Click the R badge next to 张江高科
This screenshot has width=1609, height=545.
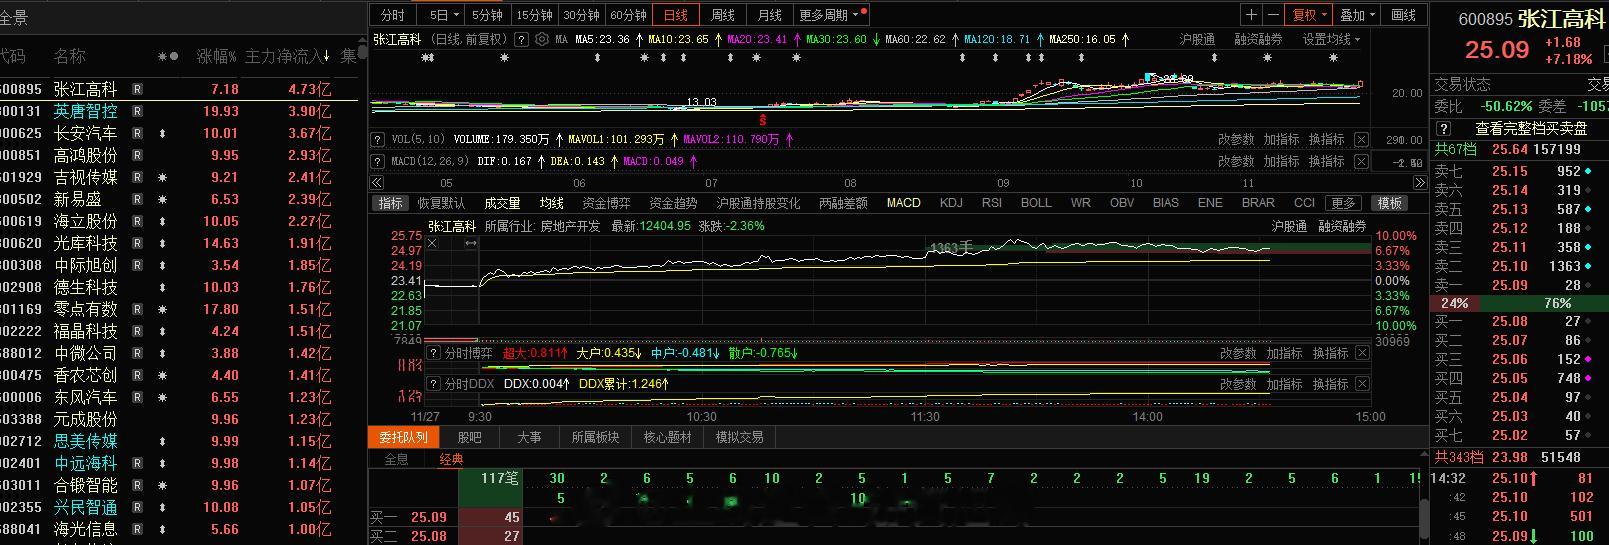click(137, 89)
